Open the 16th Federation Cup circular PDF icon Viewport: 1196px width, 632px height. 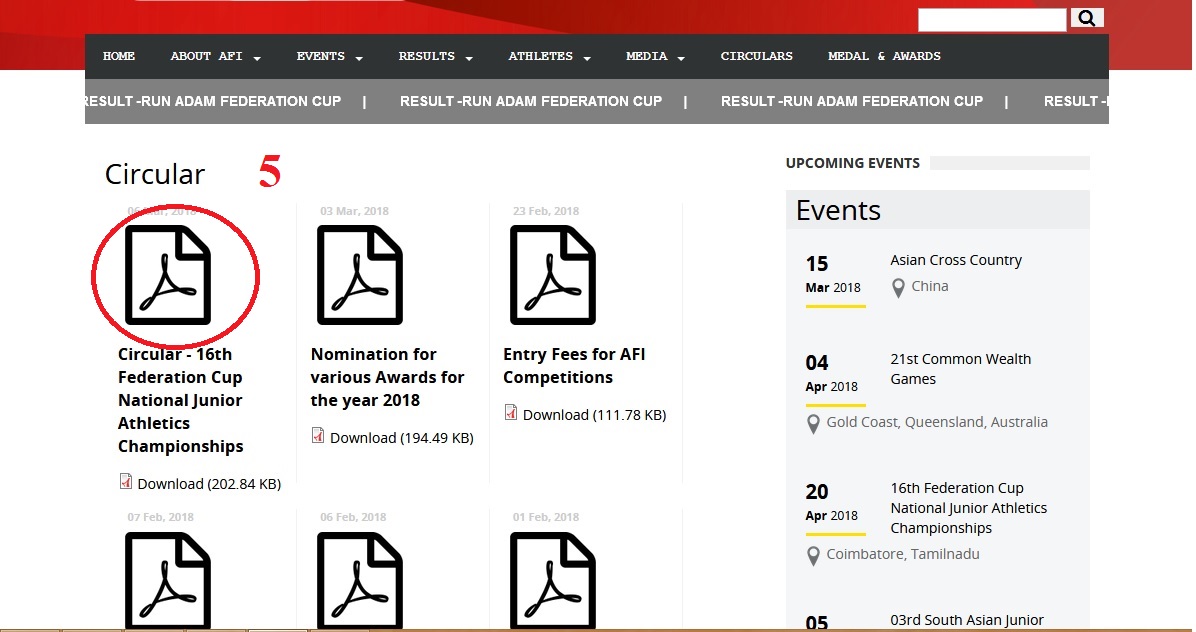coord(168,274)
